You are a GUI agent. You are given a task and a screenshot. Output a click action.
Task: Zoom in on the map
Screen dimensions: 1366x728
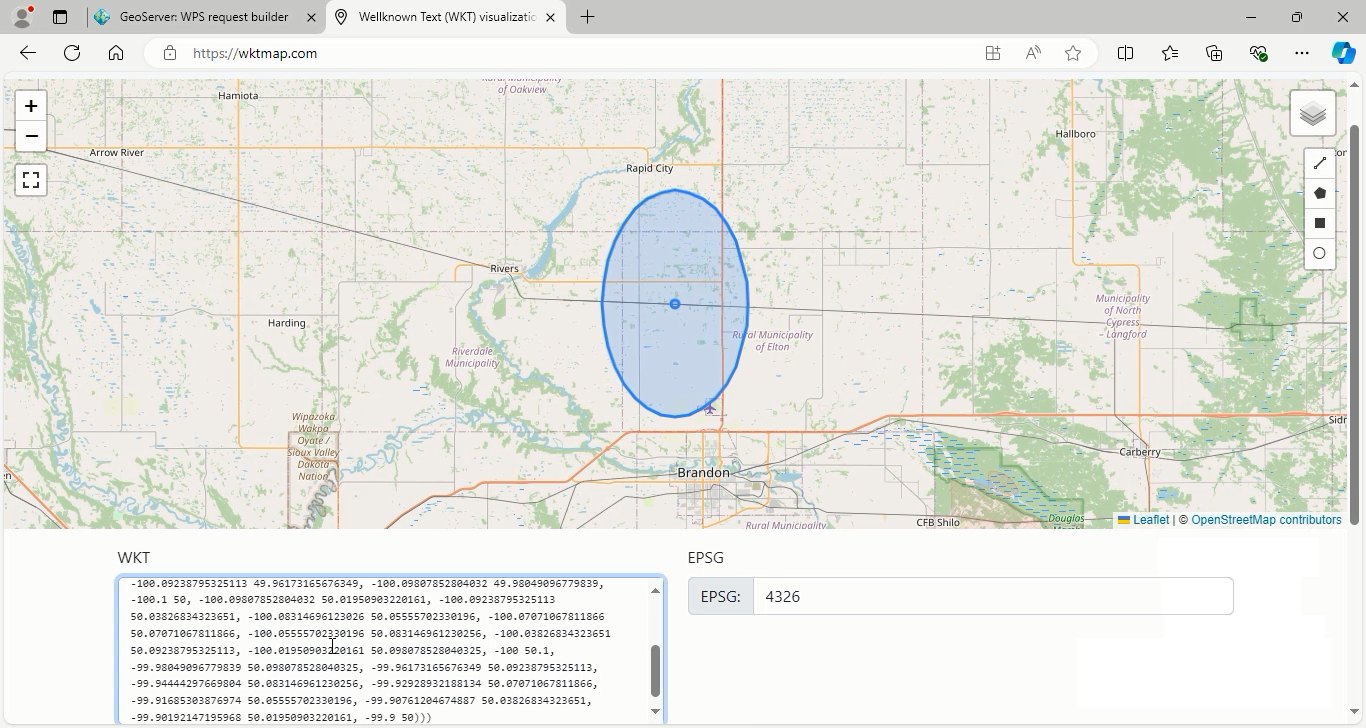pos(31,106)
